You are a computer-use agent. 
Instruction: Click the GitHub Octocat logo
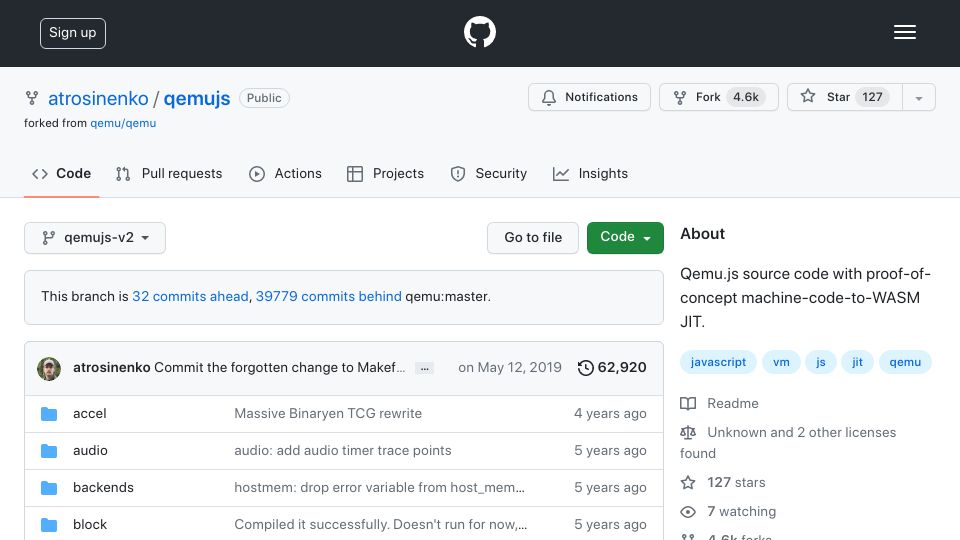[x=479, y=32]
